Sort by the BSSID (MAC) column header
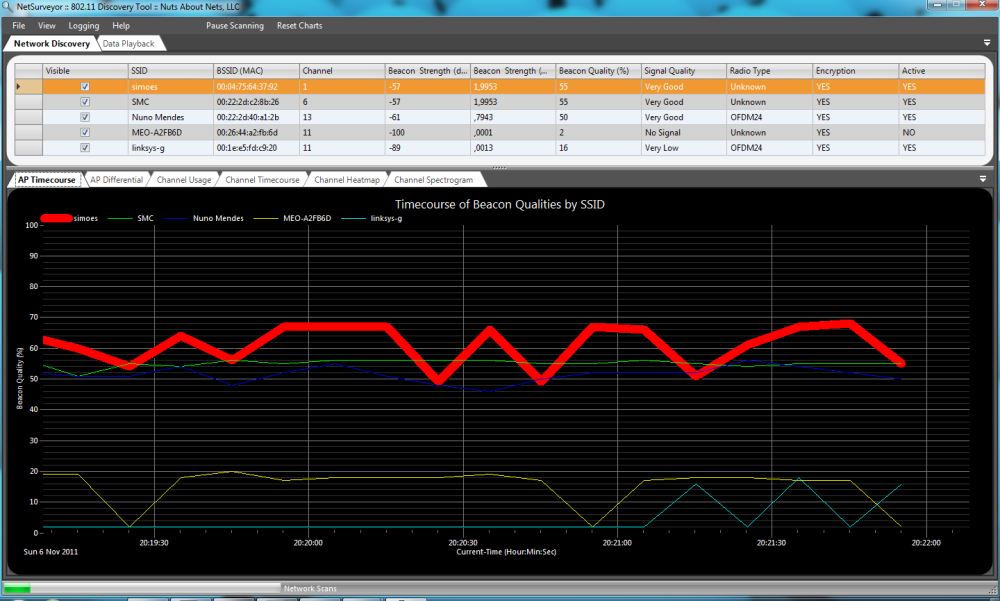This screenshot has height=601, width=1000. tap(256, 71)
